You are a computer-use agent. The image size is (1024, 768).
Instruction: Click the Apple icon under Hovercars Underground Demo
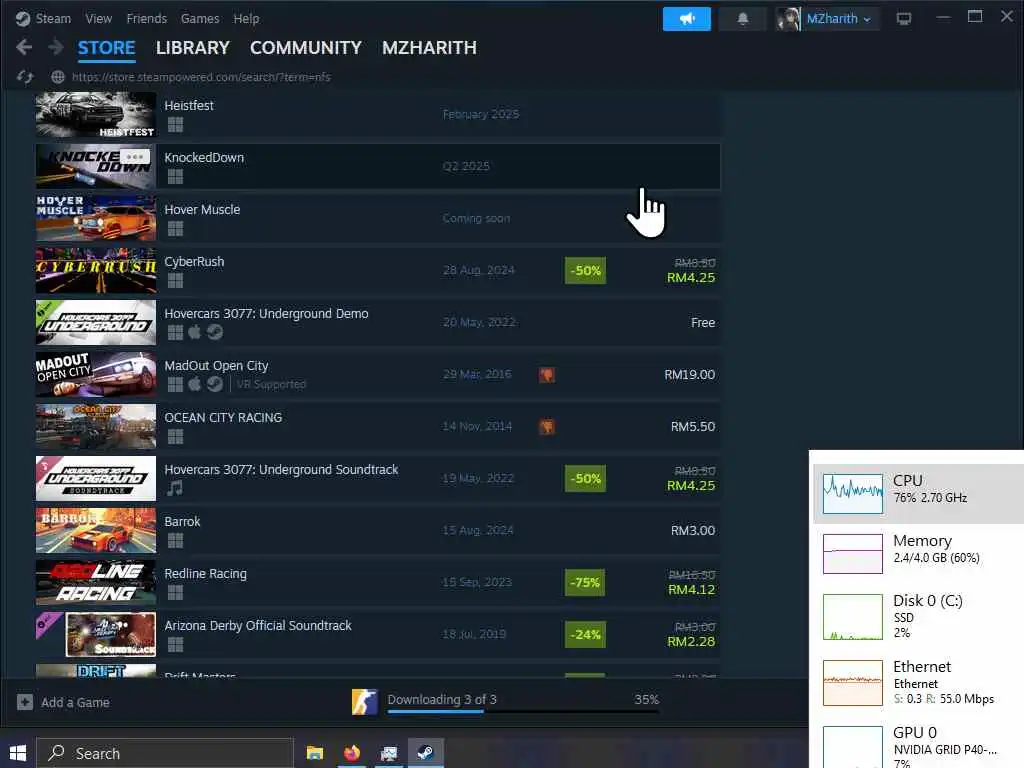tap(195, 332)
